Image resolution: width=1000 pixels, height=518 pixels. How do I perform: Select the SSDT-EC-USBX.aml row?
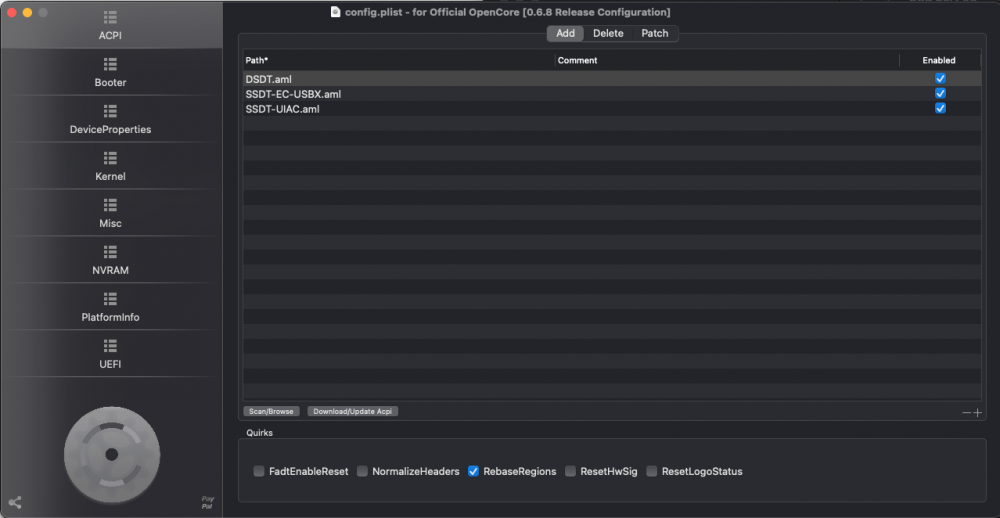click(612, 94)
